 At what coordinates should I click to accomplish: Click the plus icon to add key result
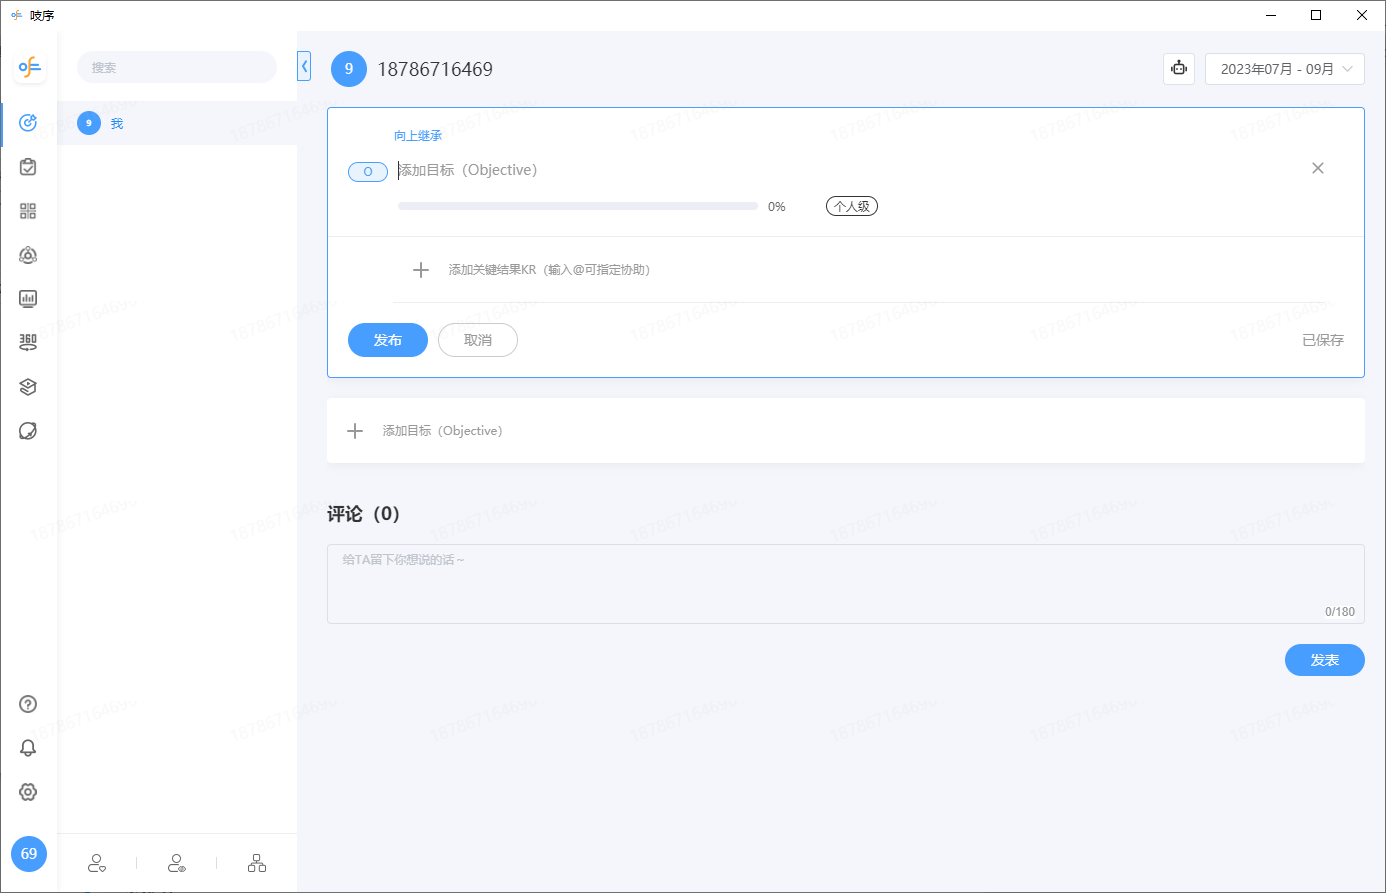coord(421,270)
